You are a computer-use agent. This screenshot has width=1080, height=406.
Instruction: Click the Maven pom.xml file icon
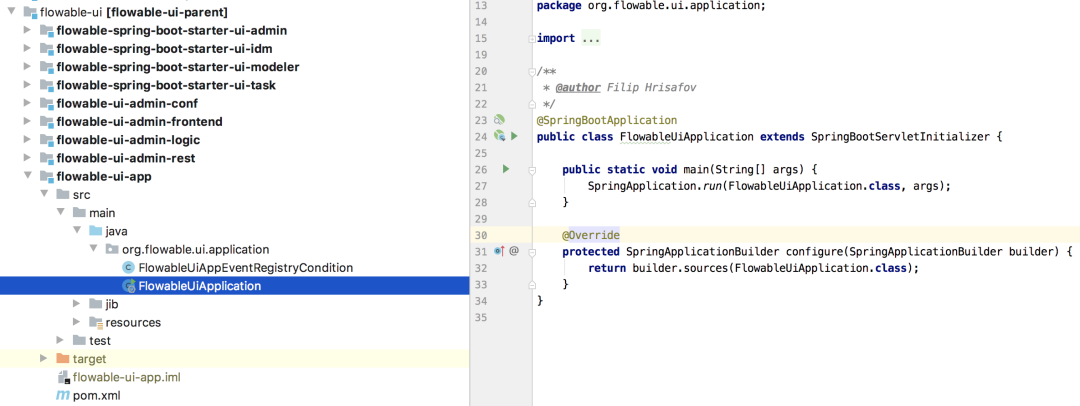[63, 395]
